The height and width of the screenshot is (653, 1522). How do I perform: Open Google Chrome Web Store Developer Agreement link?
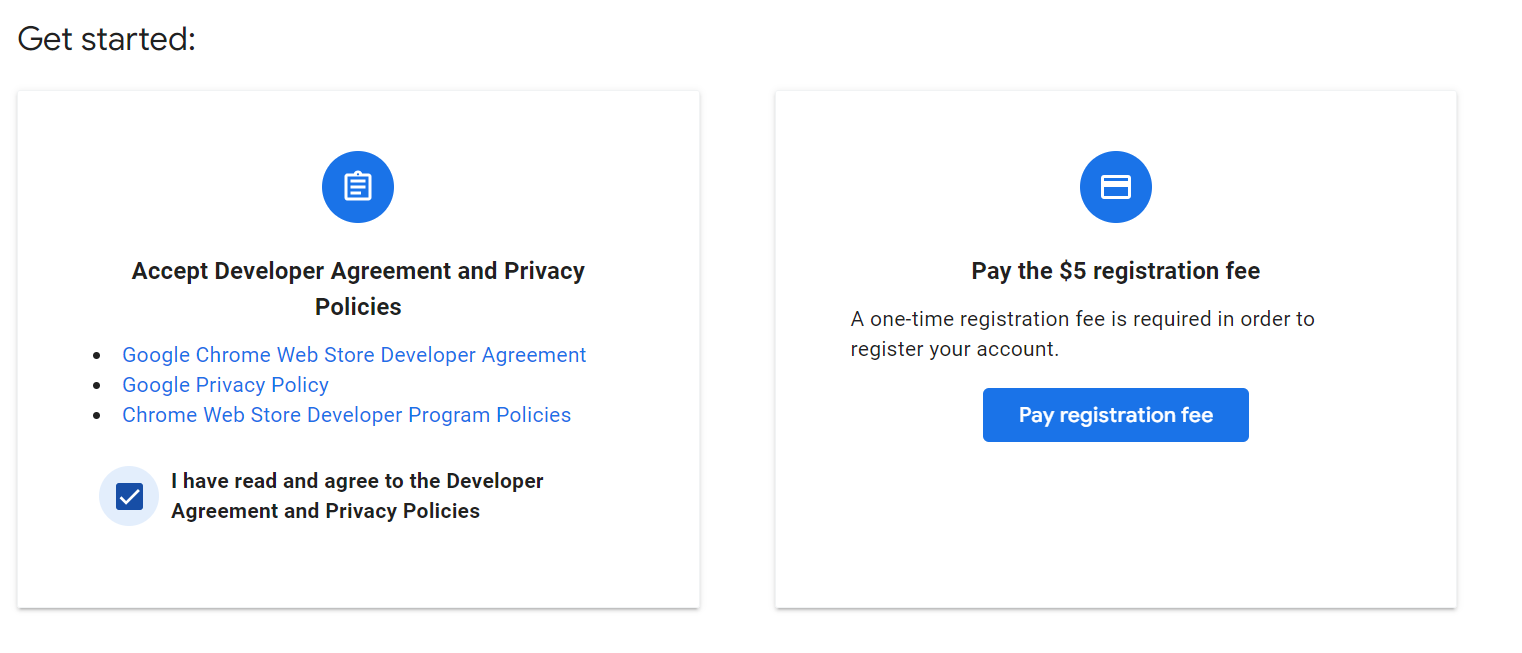pos(354,355)
